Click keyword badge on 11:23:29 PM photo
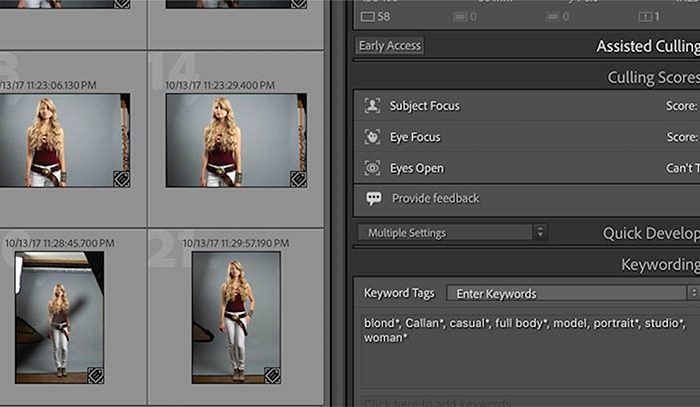This screenshot has width=700, height=407. [x=297, y=179]
